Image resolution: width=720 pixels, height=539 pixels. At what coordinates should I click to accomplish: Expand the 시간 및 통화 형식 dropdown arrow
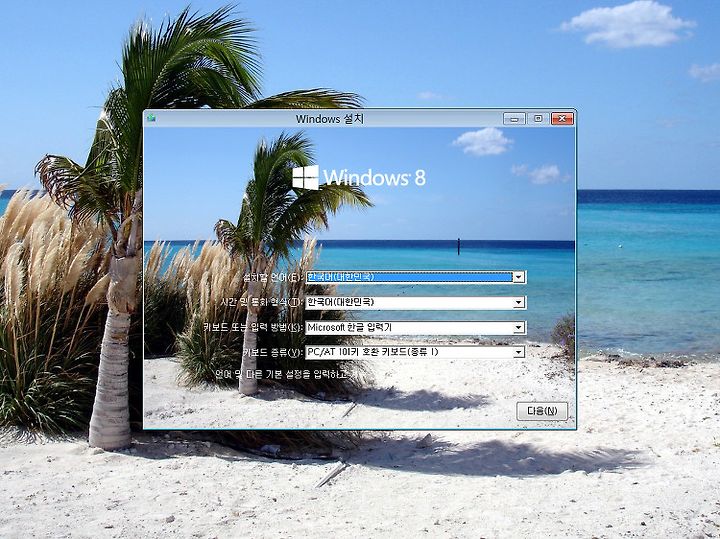(519, 303)
